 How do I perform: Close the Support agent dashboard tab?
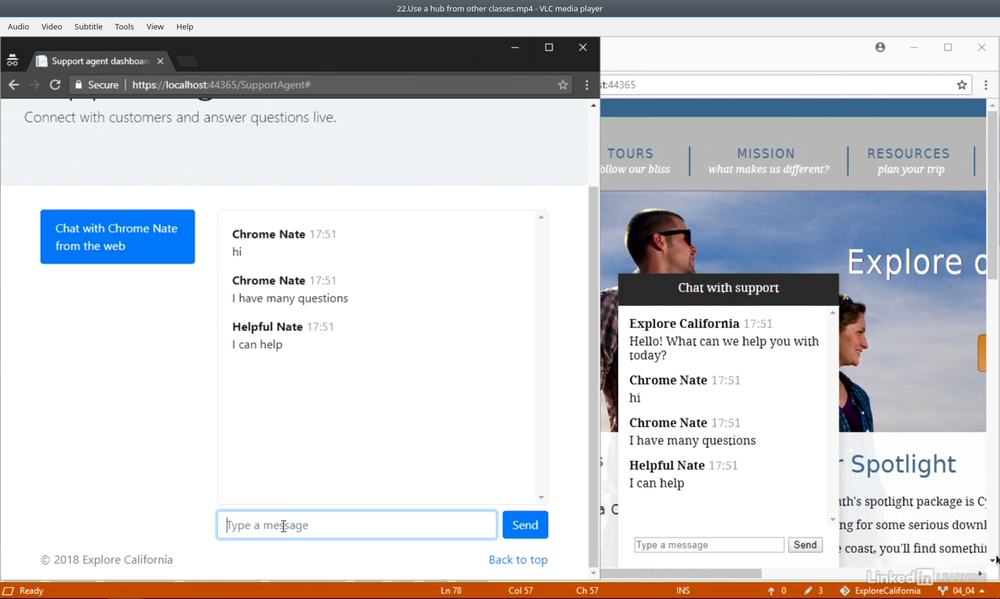tap(160, 61)
